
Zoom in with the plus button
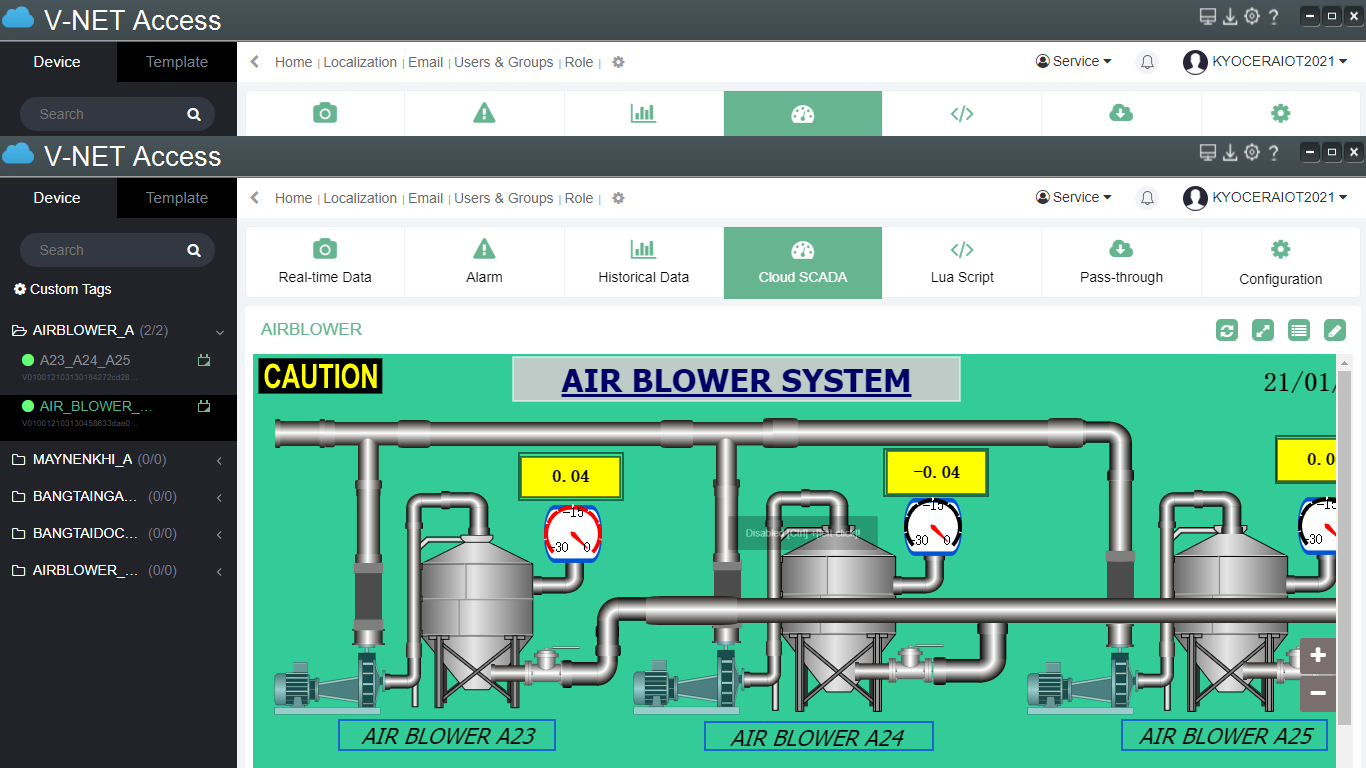click(1318, 656)
